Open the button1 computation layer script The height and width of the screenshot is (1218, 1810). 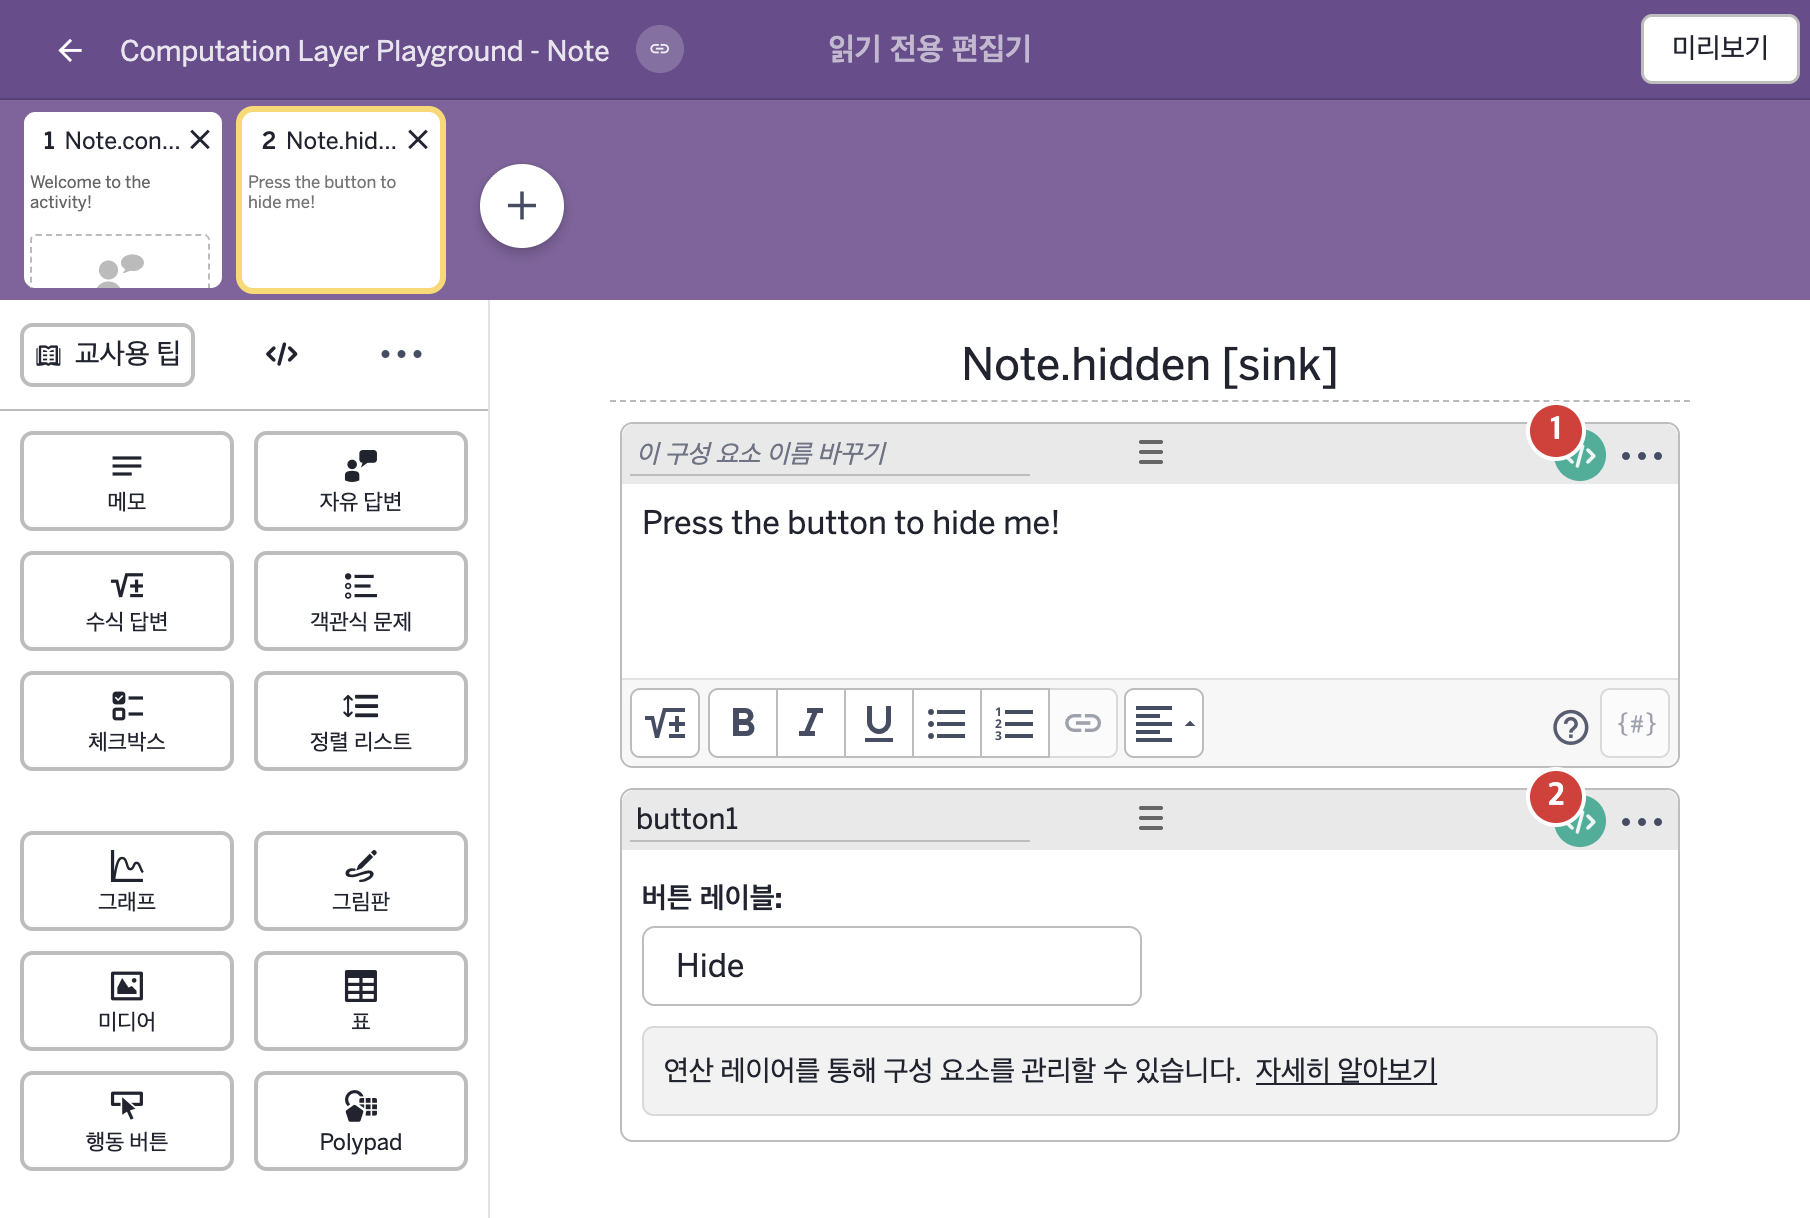[1581, 822]
